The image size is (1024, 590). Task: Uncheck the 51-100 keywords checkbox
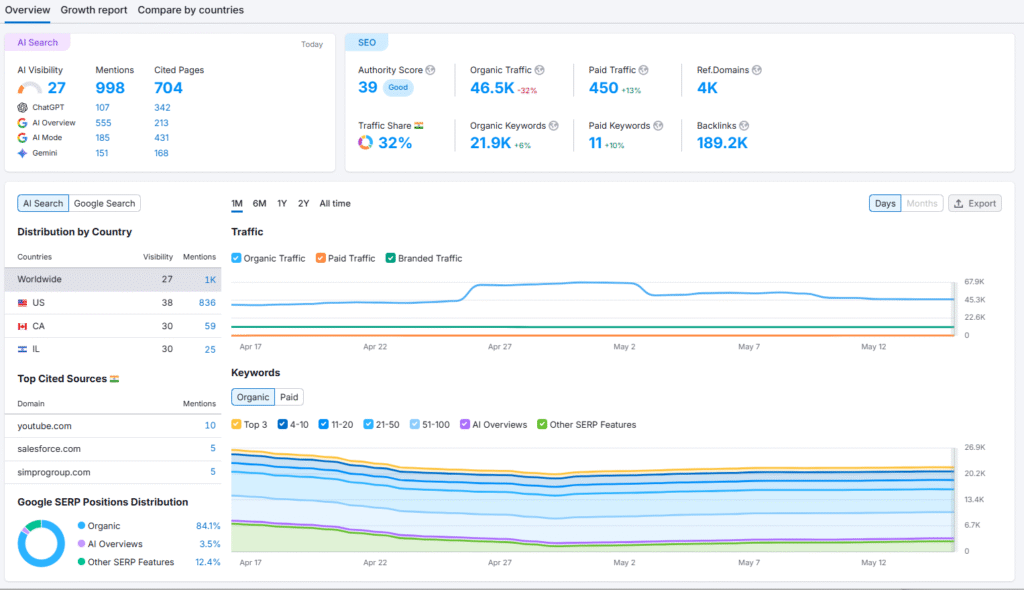pos(415,424)
